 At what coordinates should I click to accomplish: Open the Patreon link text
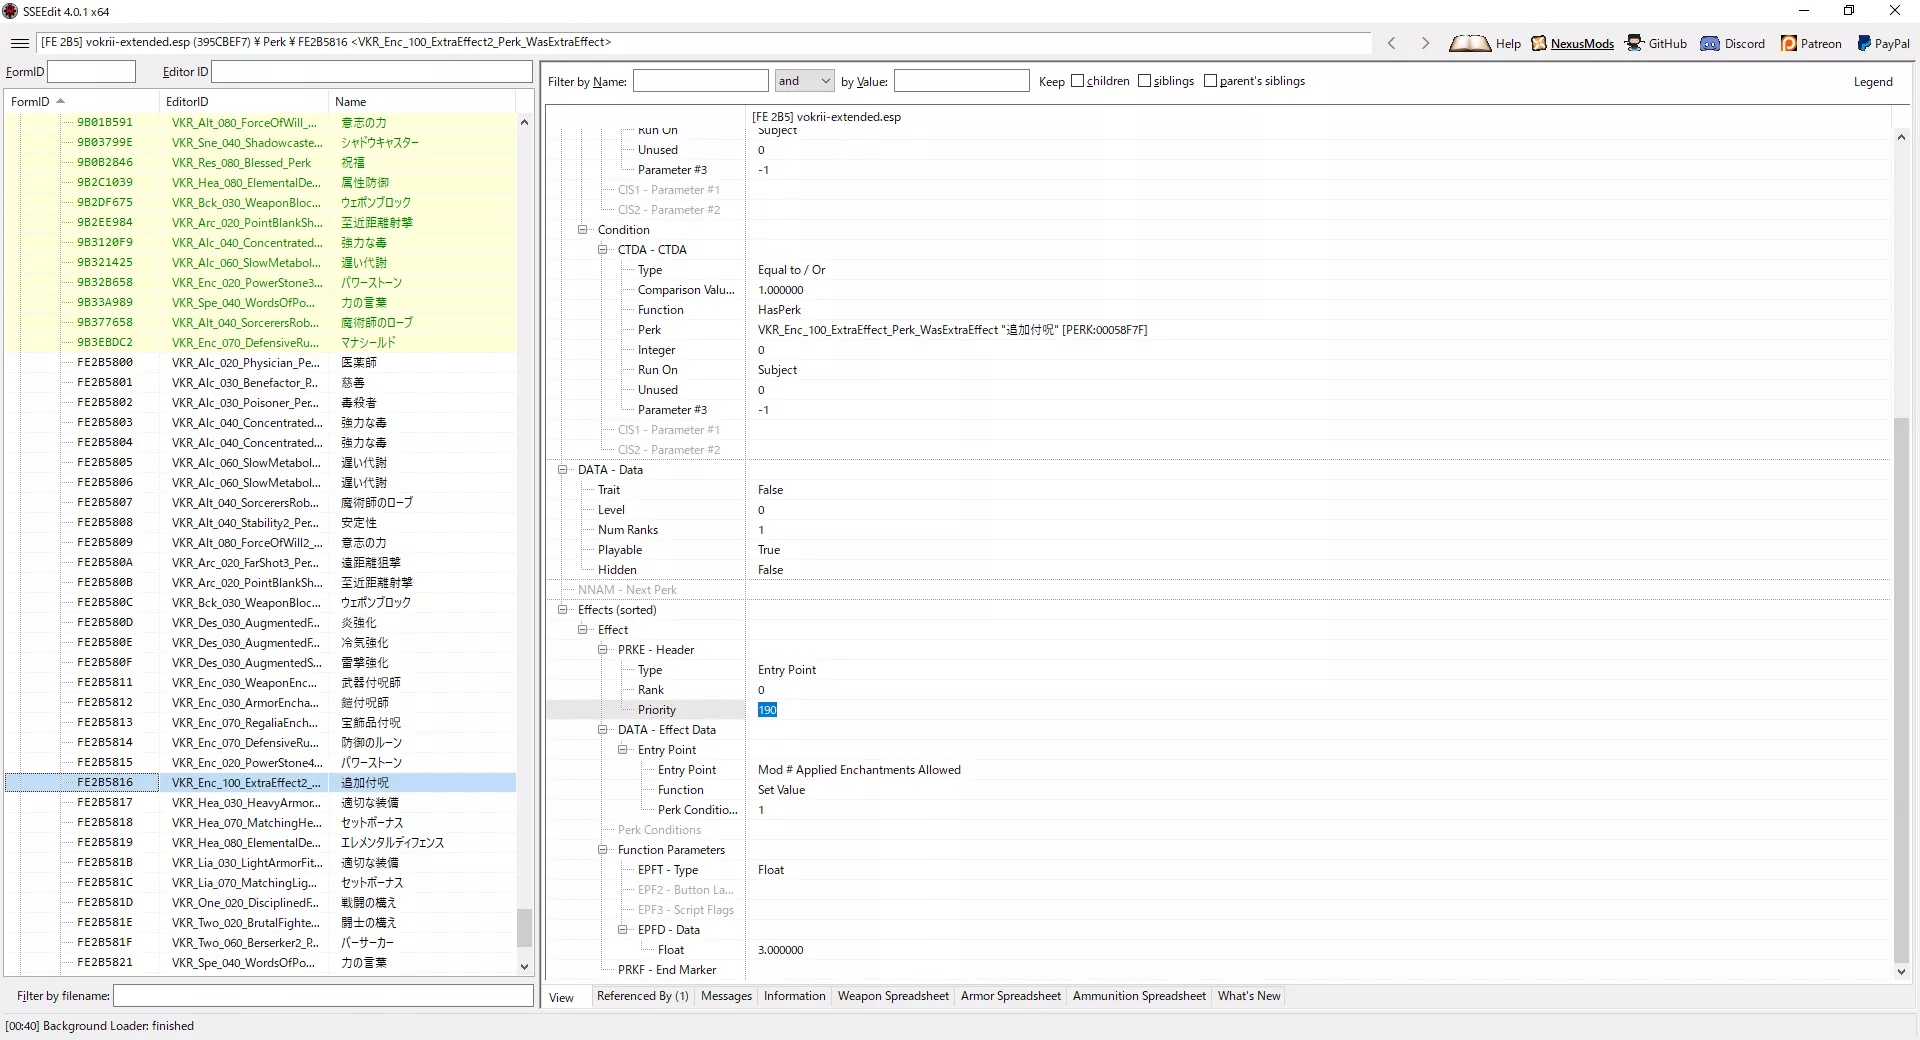pos(1821,44)
